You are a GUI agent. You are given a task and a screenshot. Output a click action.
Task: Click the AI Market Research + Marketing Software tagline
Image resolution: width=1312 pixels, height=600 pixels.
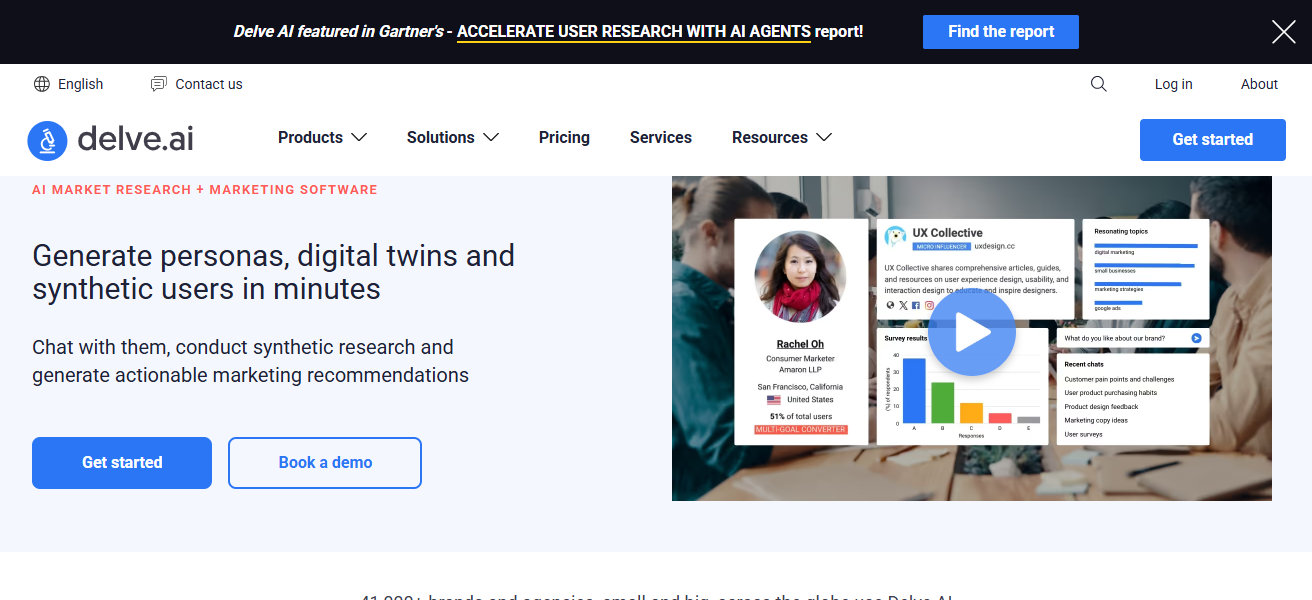[x=205, y=189]
